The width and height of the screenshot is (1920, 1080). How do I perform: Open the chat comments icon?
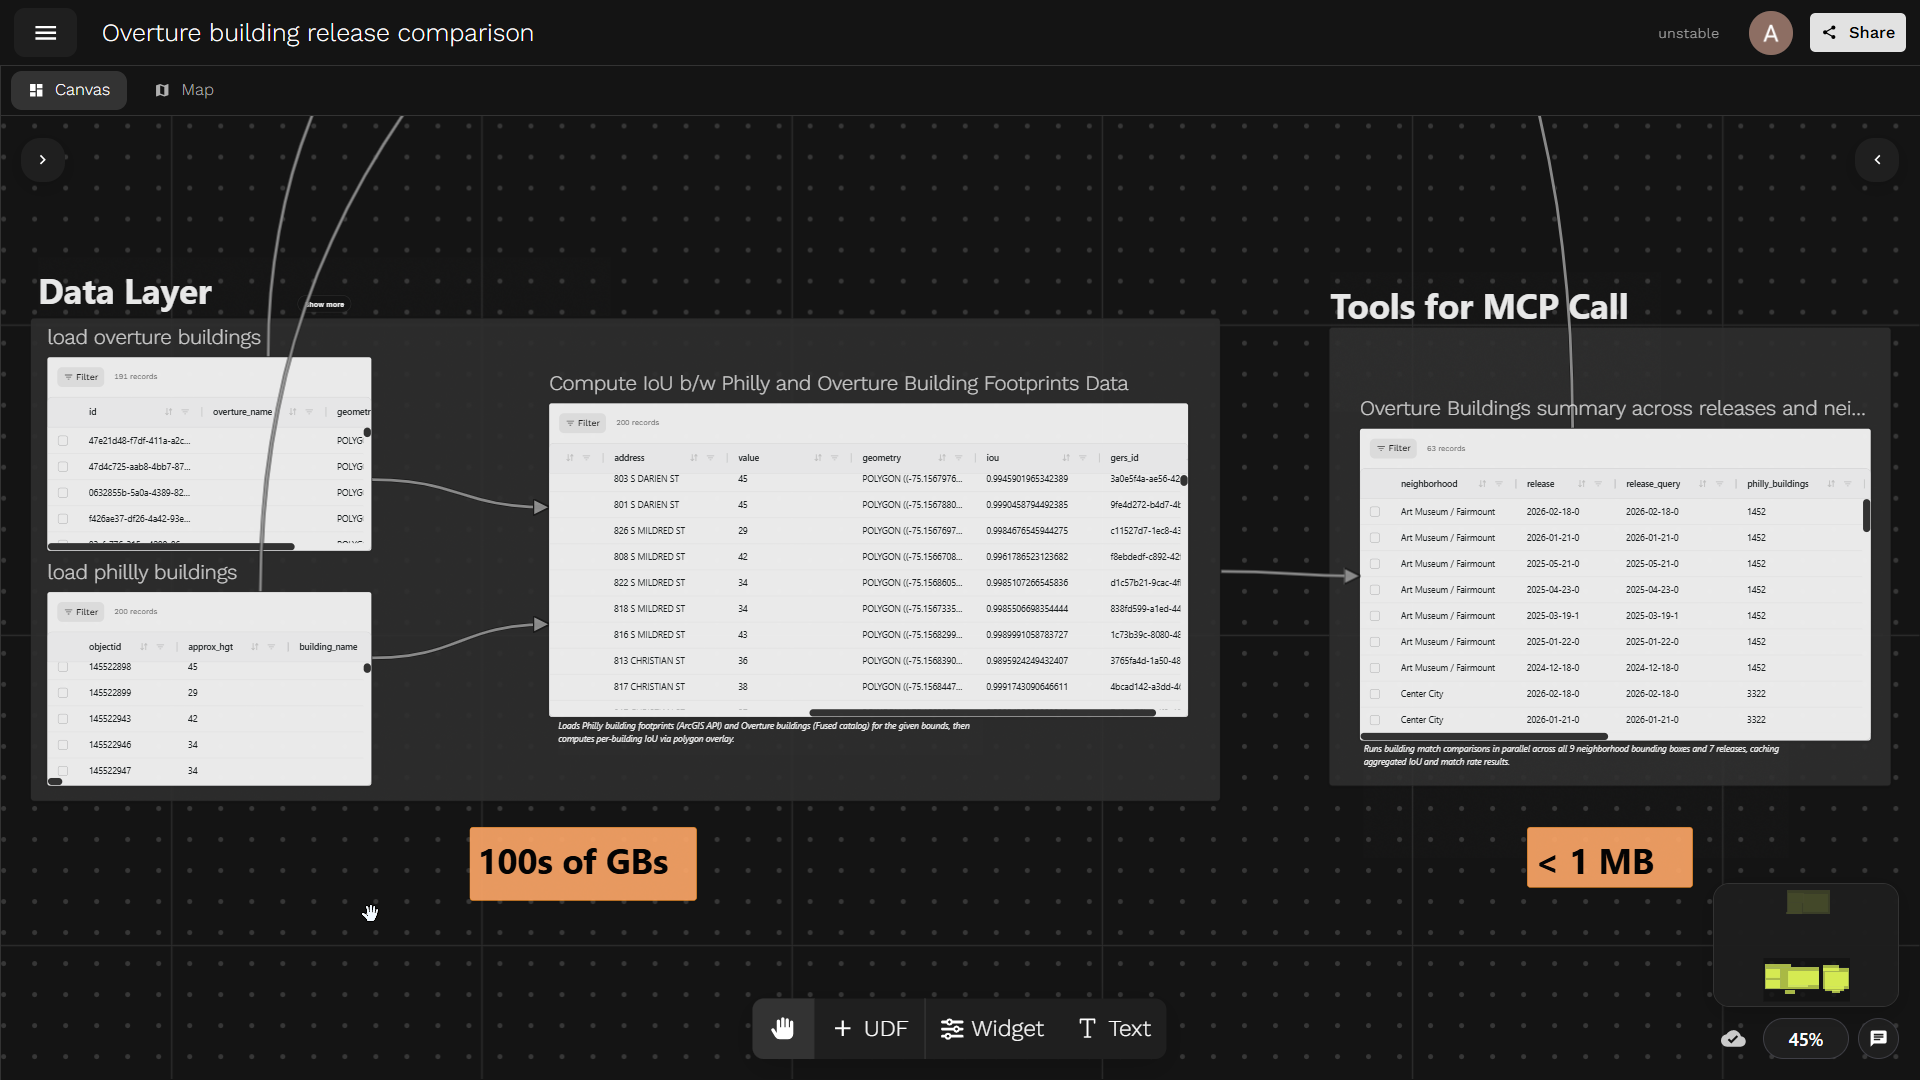tap(1878, 1039)
